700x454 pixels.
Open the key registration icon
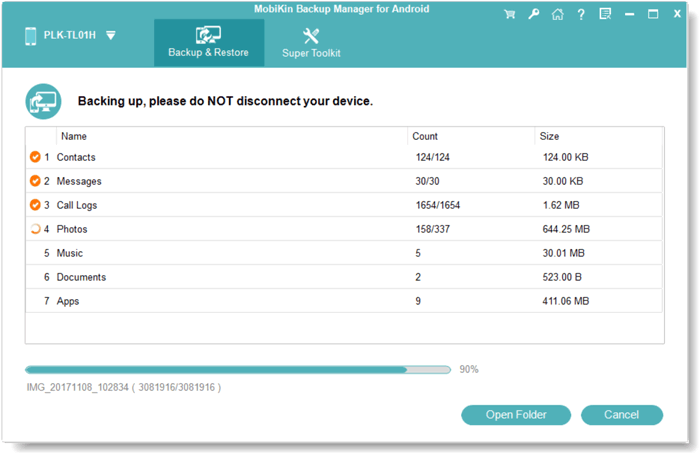point(535,15)
